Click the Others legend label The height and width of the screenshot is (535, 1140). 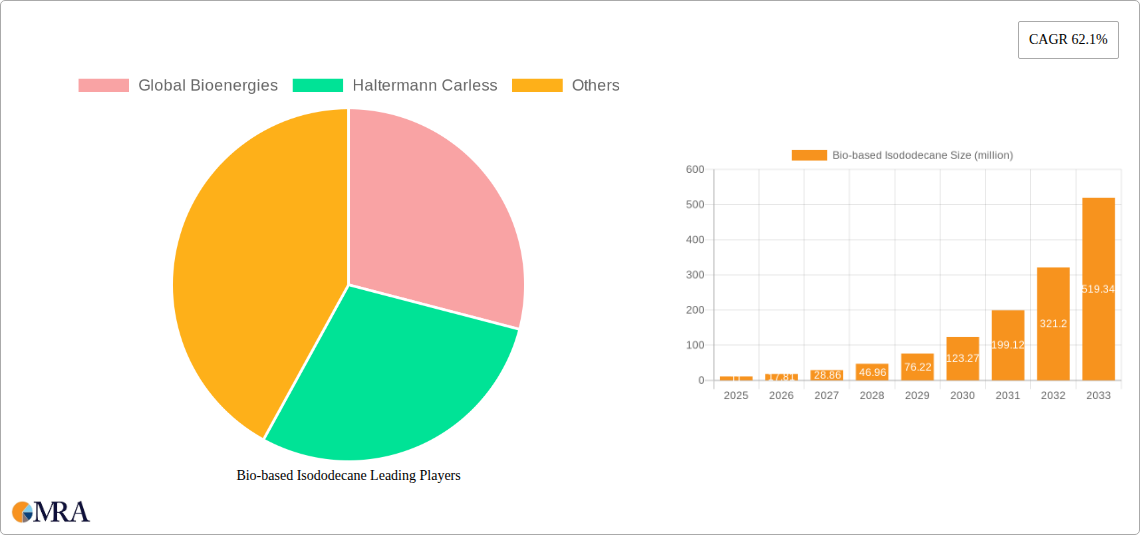click(595, 85)
